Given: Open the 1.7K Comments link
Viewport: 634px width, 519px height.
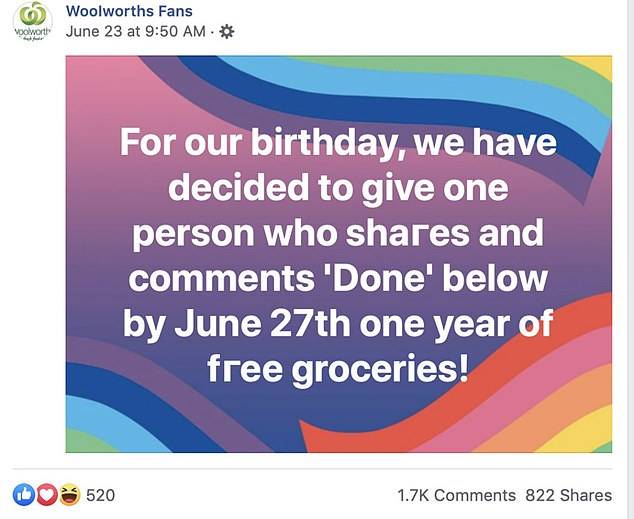Looking at the screenshot, I should [x=456, y=495].
